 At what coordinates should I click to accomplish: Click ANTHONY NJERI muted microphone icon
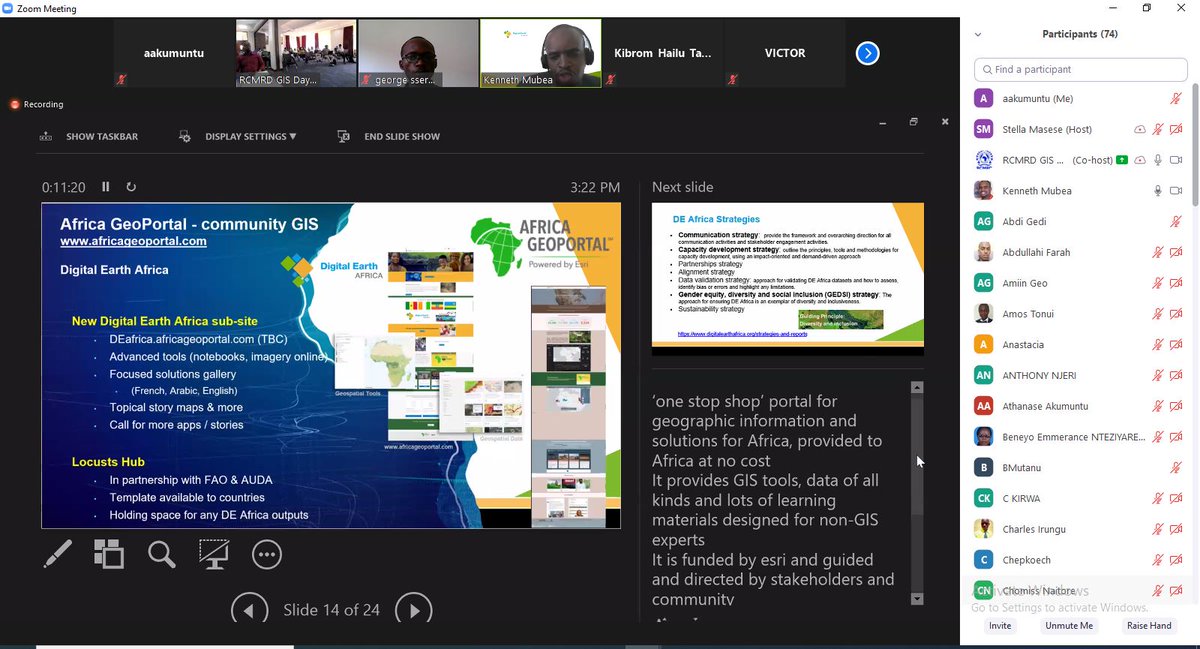(x=1158, y=376)
